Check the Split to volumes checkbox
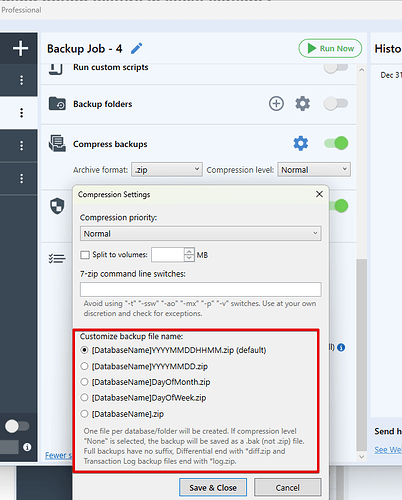 tap(85, 255)
